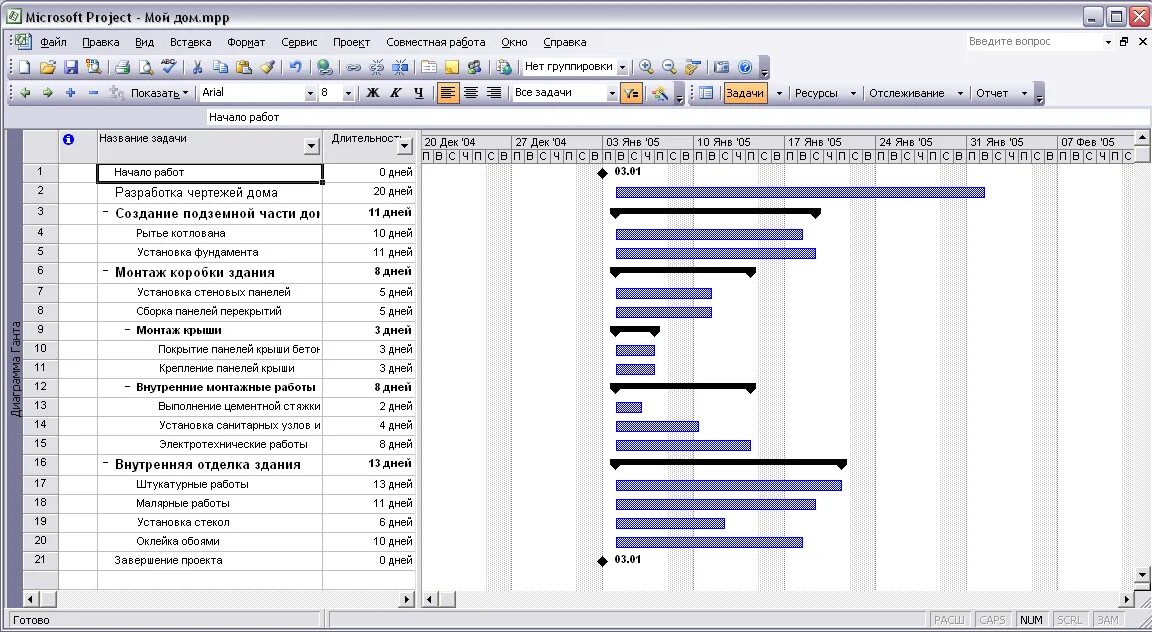Click the Paste clipboard icon

pyautogui.click(x=244, y=67)
